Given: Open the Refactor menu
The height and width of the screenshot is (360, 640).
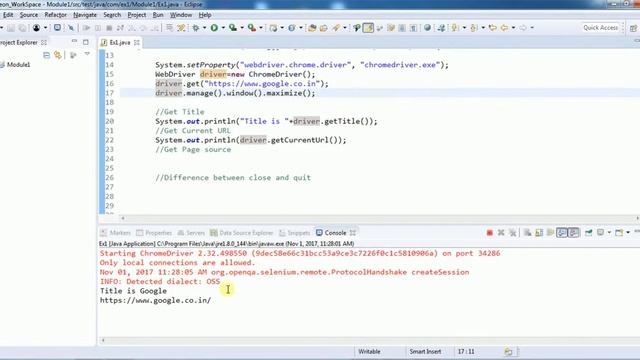Looking at the screenshot, I should pos(56,15).
